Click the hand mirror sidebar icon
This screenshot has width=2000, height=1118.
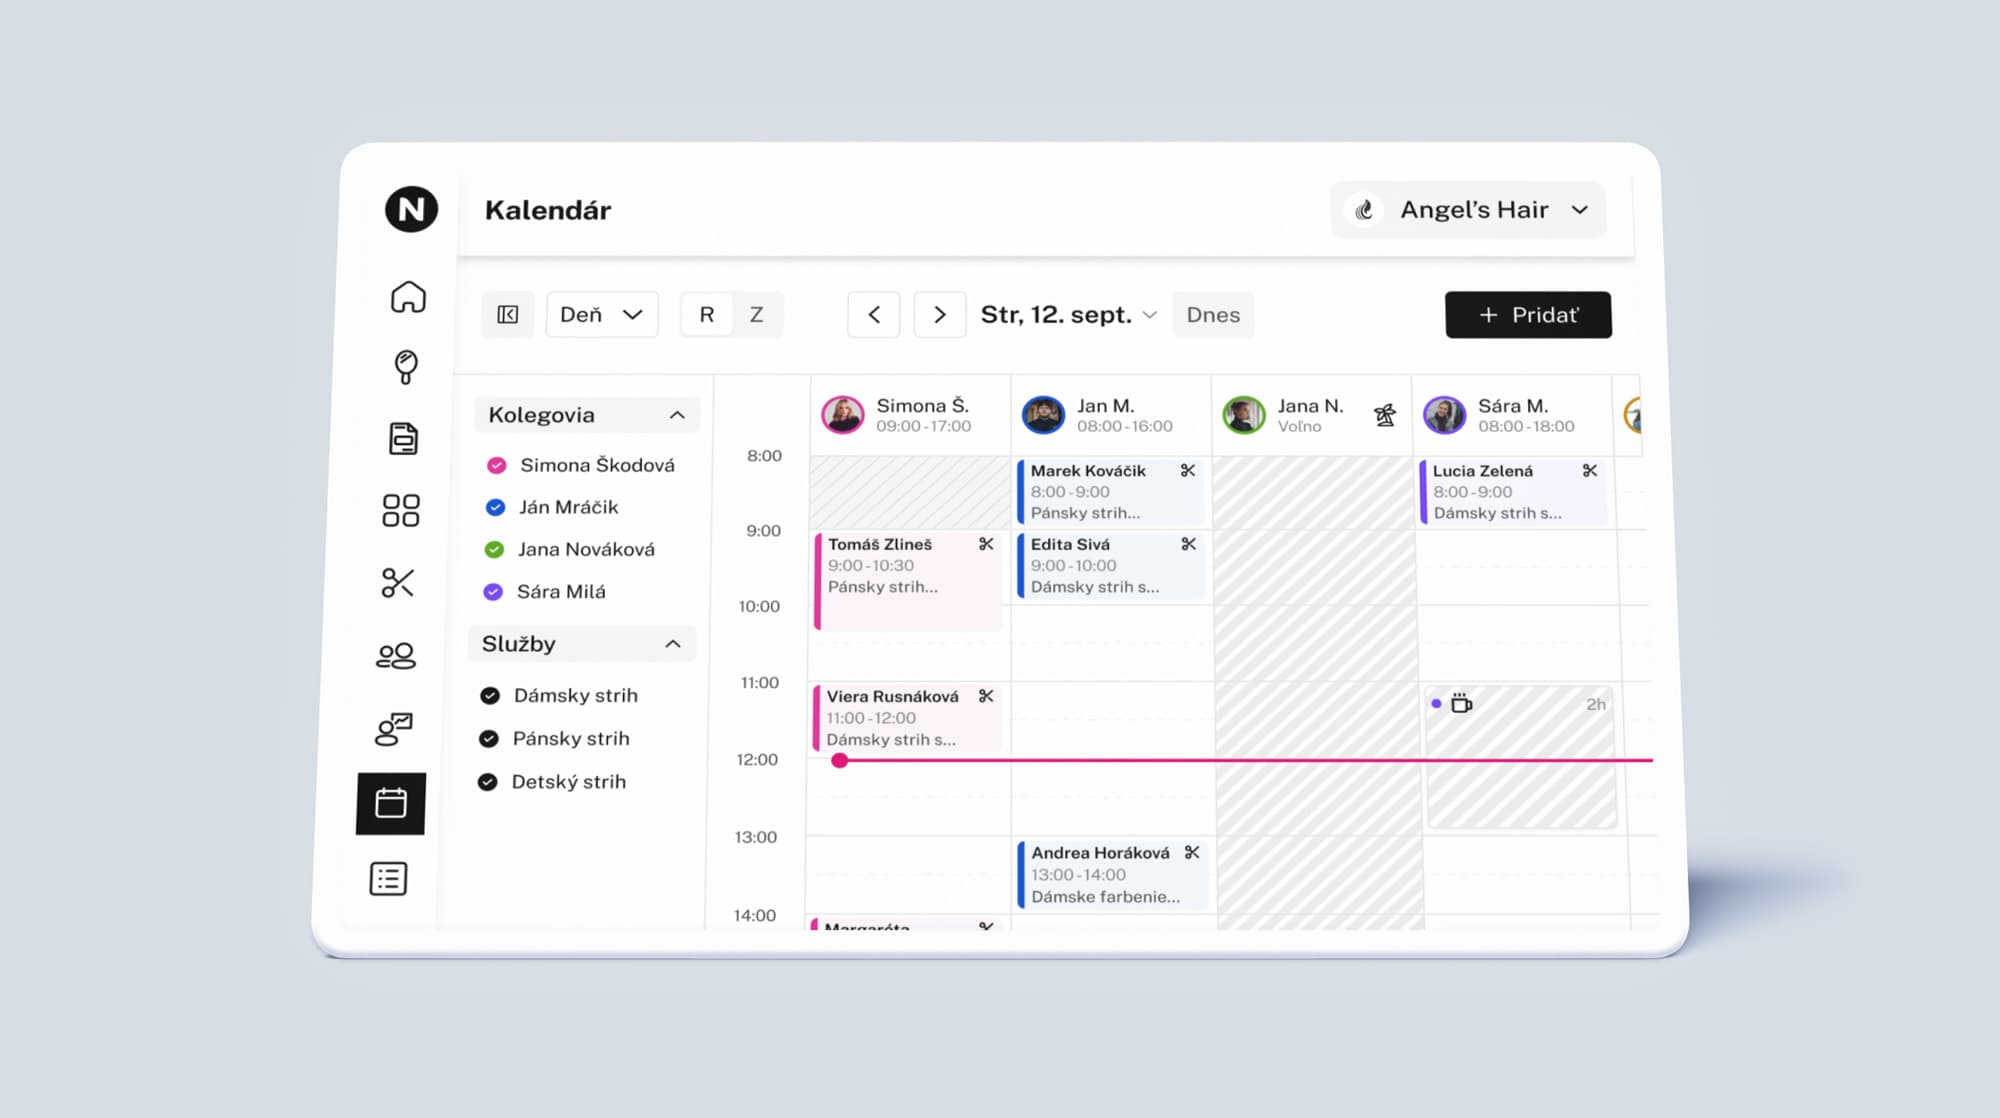405,367
